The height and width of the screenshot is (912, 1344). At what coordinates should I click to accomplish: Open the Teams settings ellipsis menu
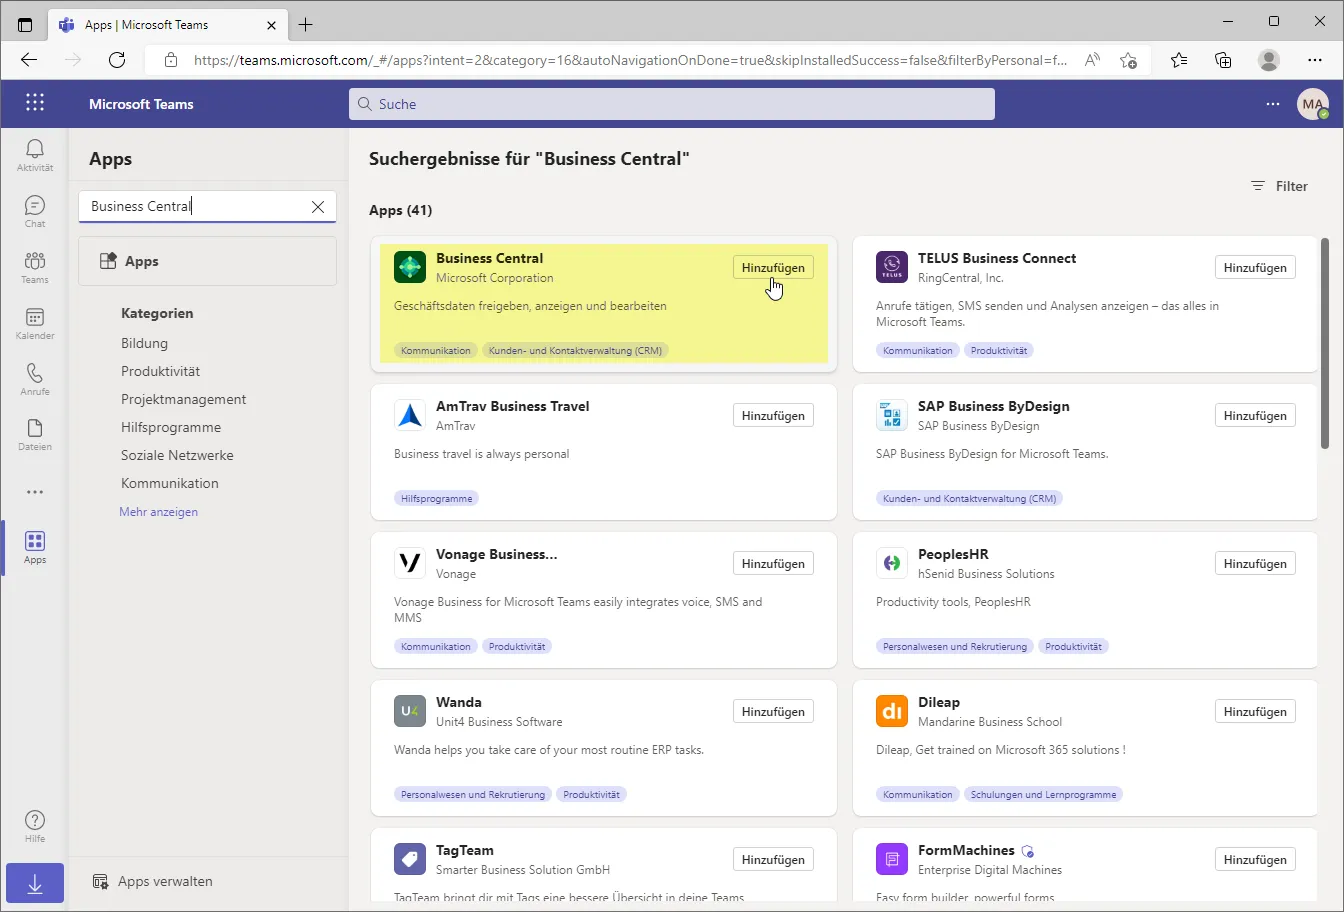pos(1273,104)
